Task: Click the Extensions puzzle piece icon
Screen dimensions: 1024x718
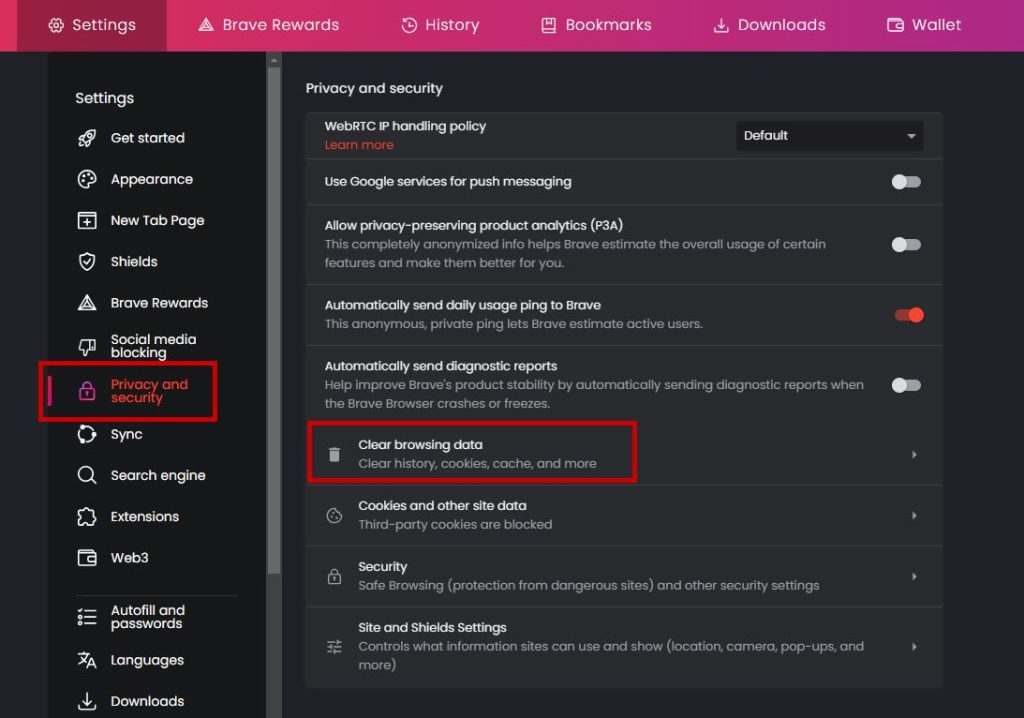Action: [x=87, y=516]
